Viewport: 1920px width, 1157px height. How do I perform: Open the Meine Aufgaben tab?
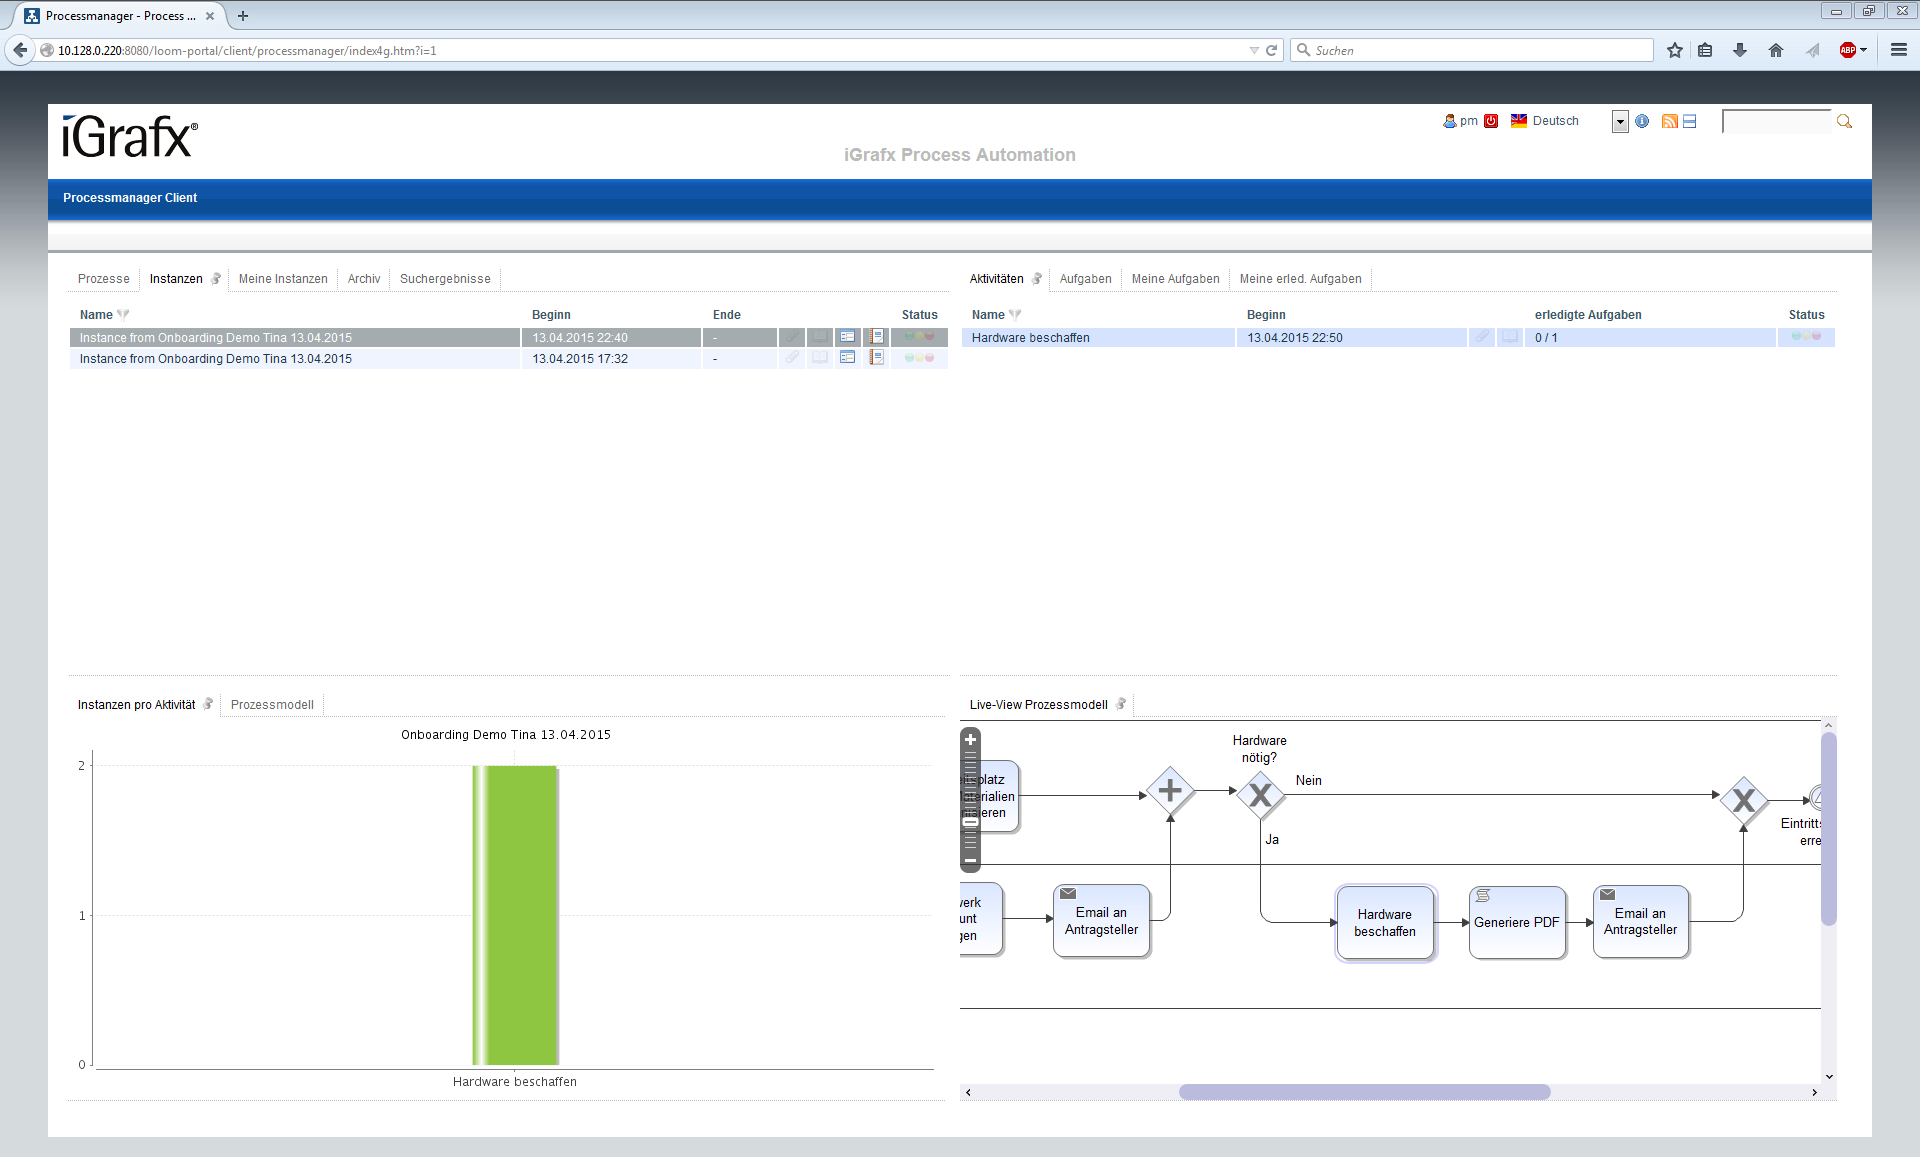pos(1175,279)
